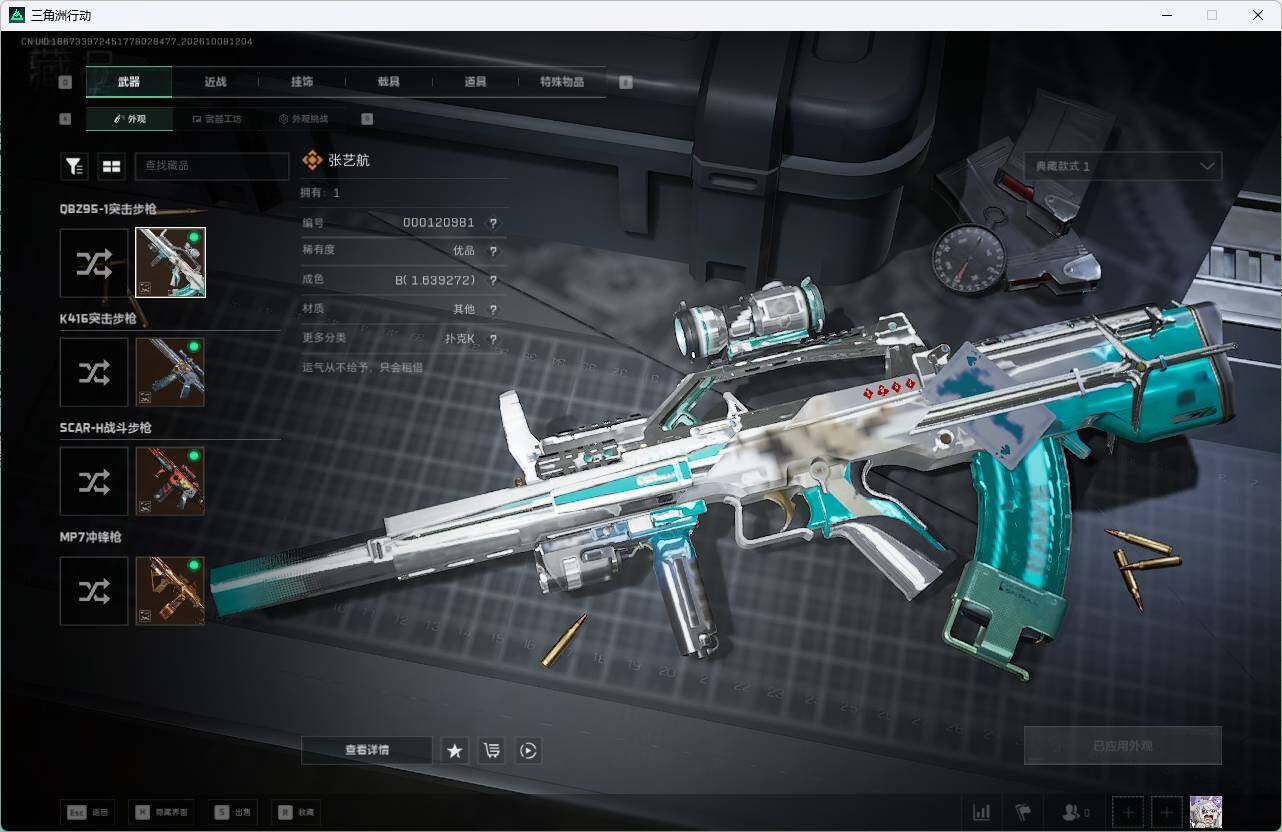Show help for 稀有度 row

493,251
